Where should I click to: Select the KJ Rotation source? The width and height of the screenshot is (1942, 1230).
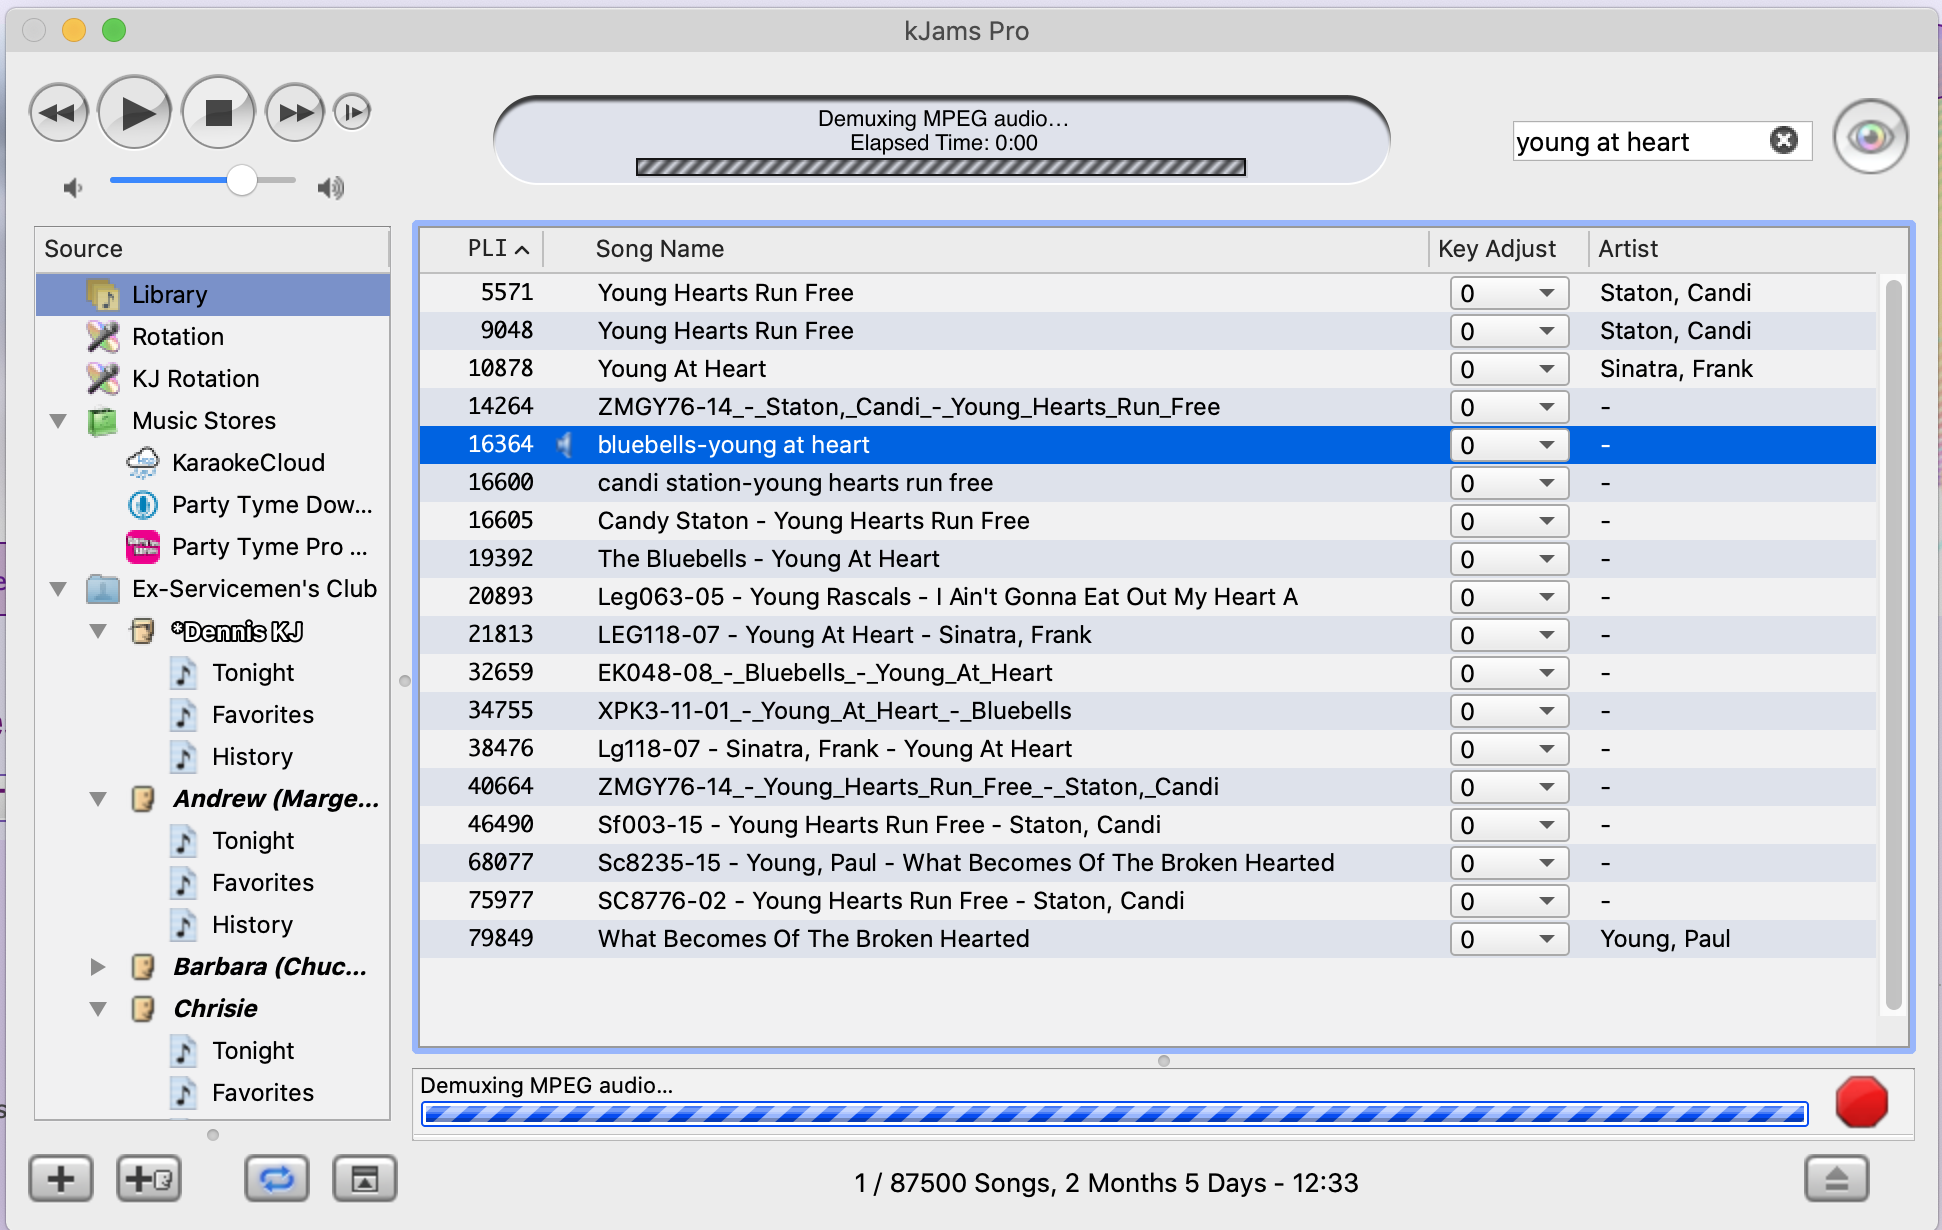coord(195,379)
